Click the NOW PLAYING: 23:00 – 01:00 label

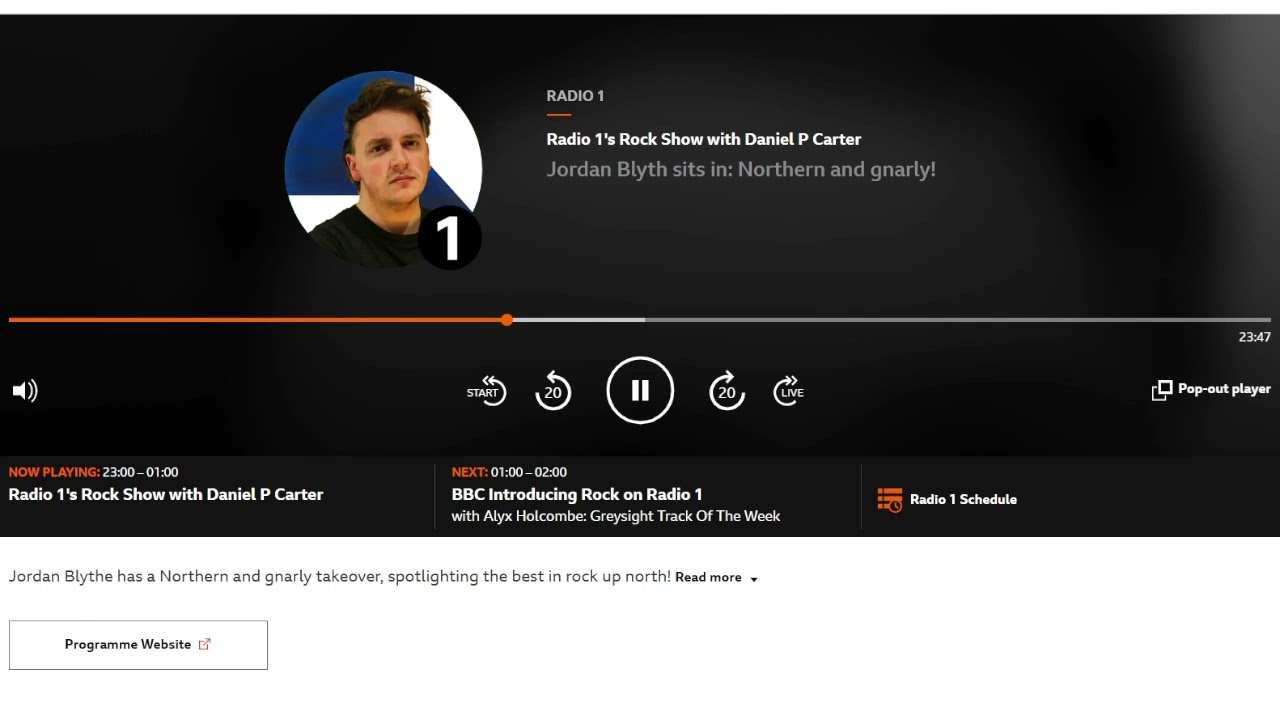[93, 472]
